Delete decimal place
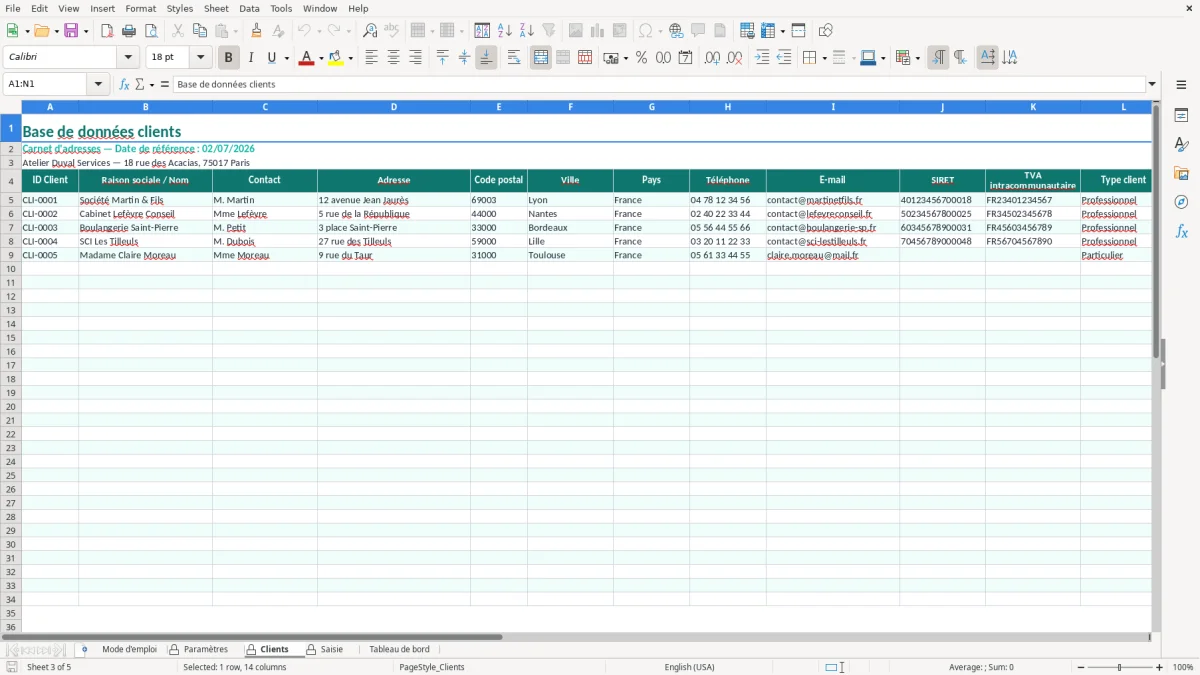 pyautogui.click(x=734, y=58)
